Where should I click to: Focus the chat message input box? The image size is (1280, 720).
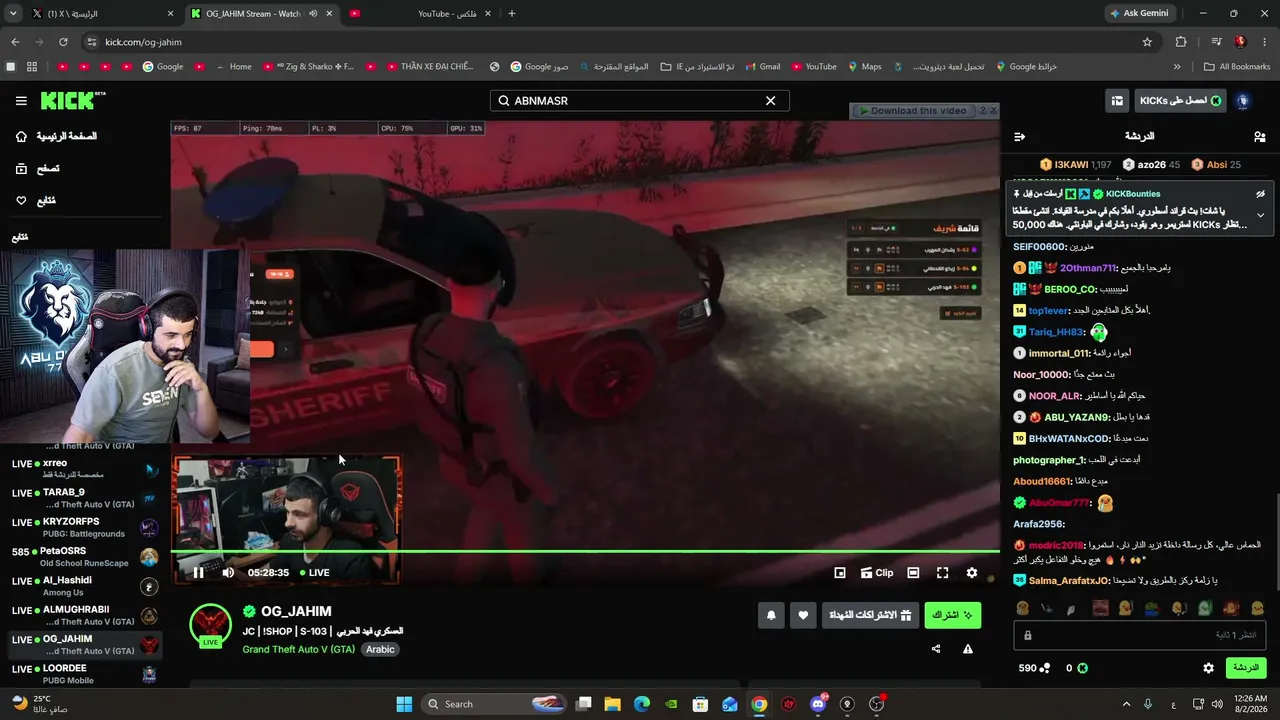point(1140,635)
